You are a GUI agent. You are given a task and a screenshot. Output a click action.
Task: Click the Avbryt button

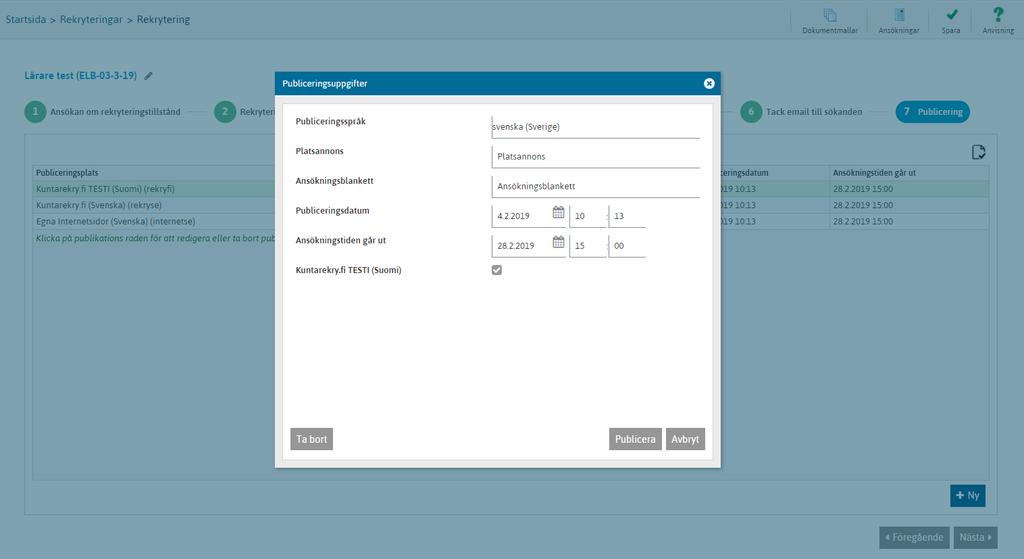[685, 439]
